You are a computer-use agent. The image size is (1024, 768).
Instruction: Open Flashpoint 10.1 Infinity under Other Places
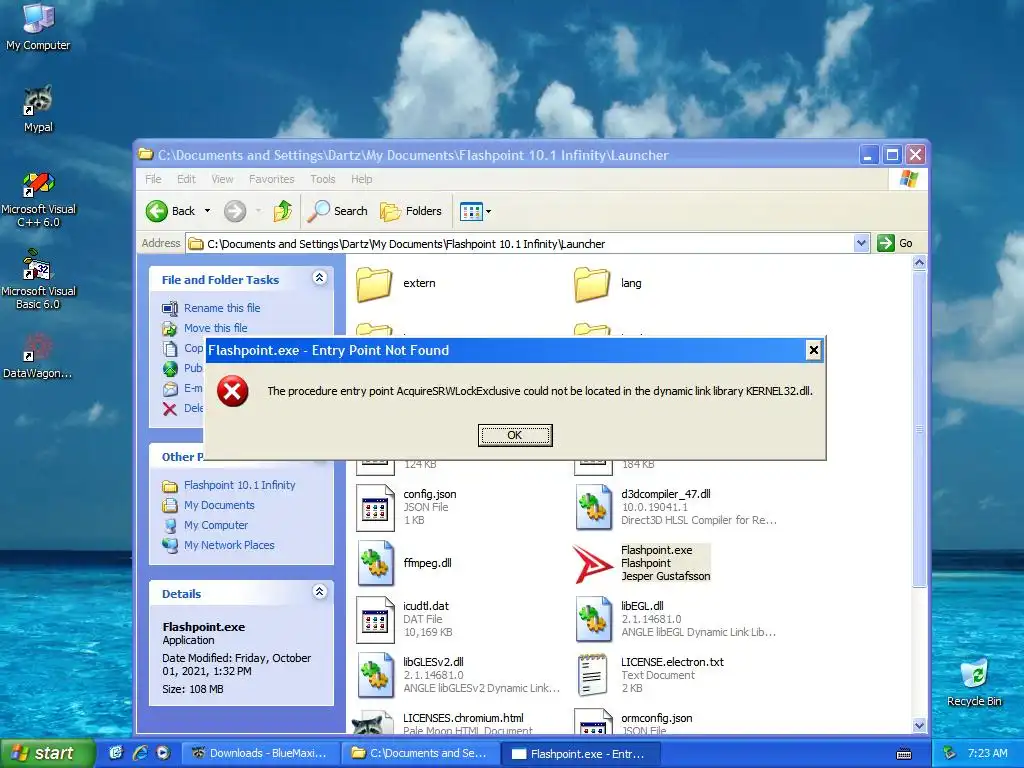point(239,485)
